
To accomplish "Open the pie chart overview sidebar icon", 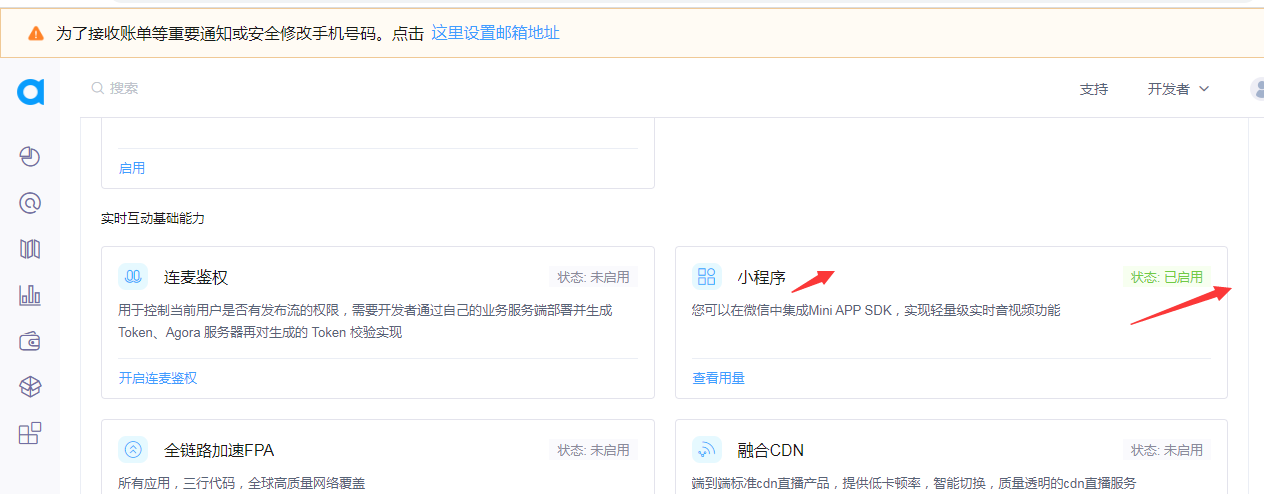I will pos(30,157).
